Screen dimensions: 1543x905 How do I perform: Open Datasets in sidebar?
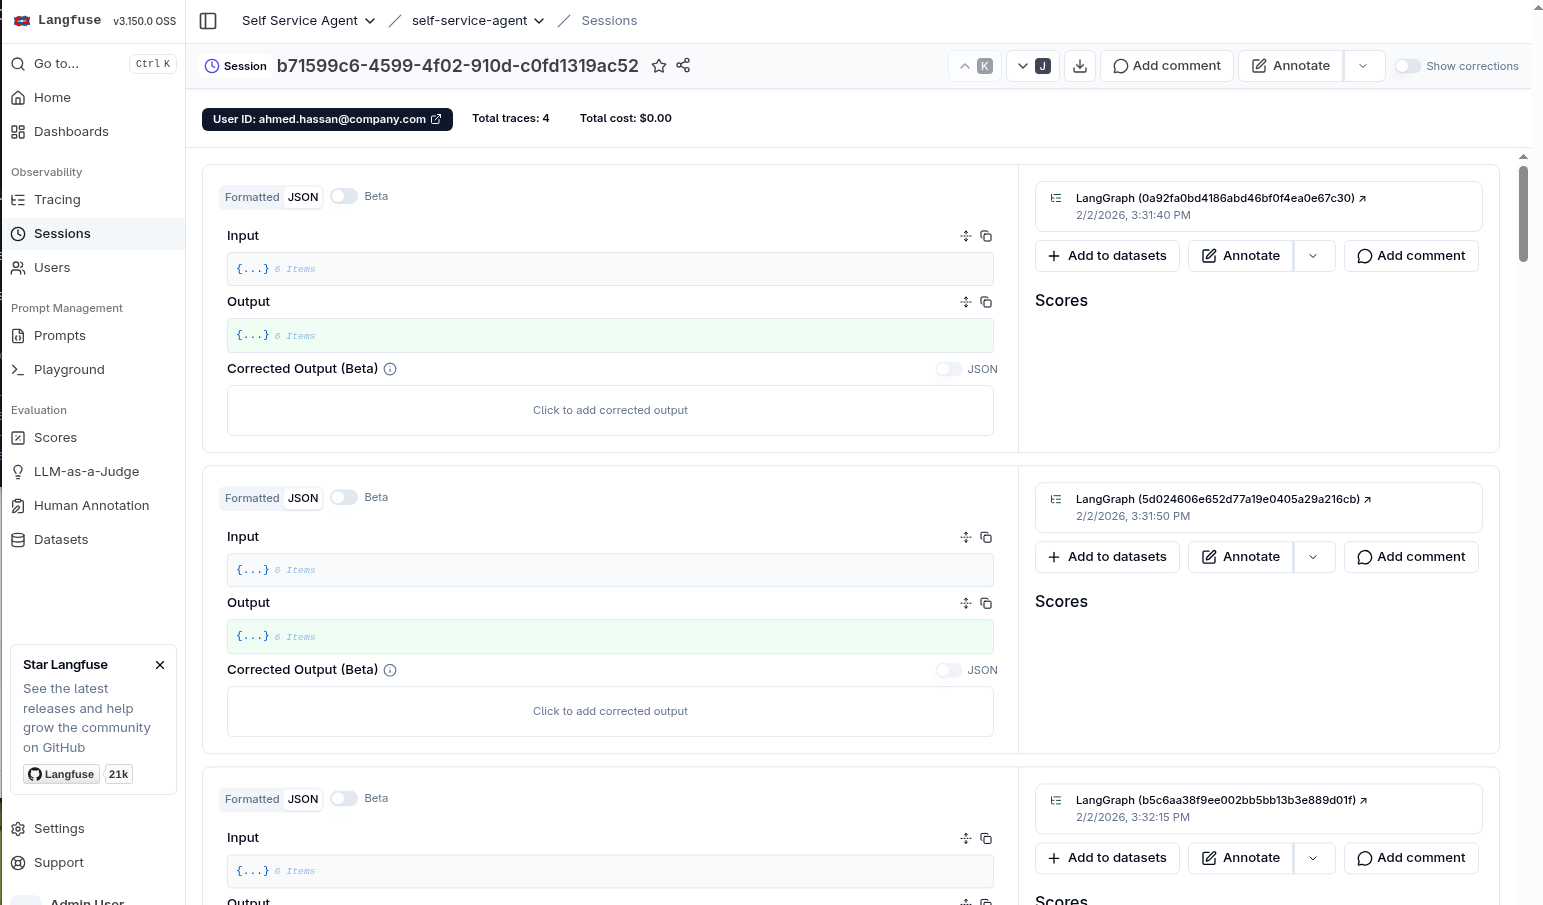click(93, 540)
